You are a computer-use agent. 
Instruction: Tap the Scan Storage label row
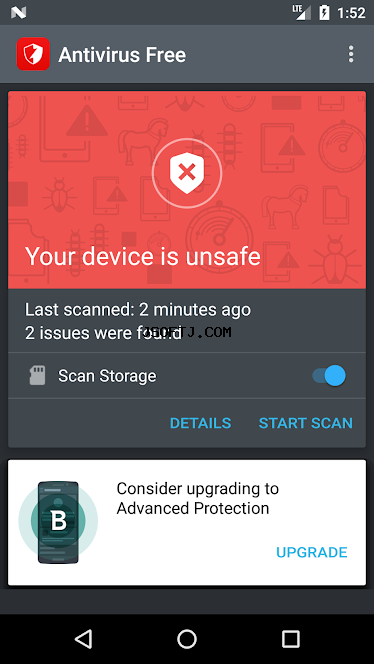coord(187,376)
